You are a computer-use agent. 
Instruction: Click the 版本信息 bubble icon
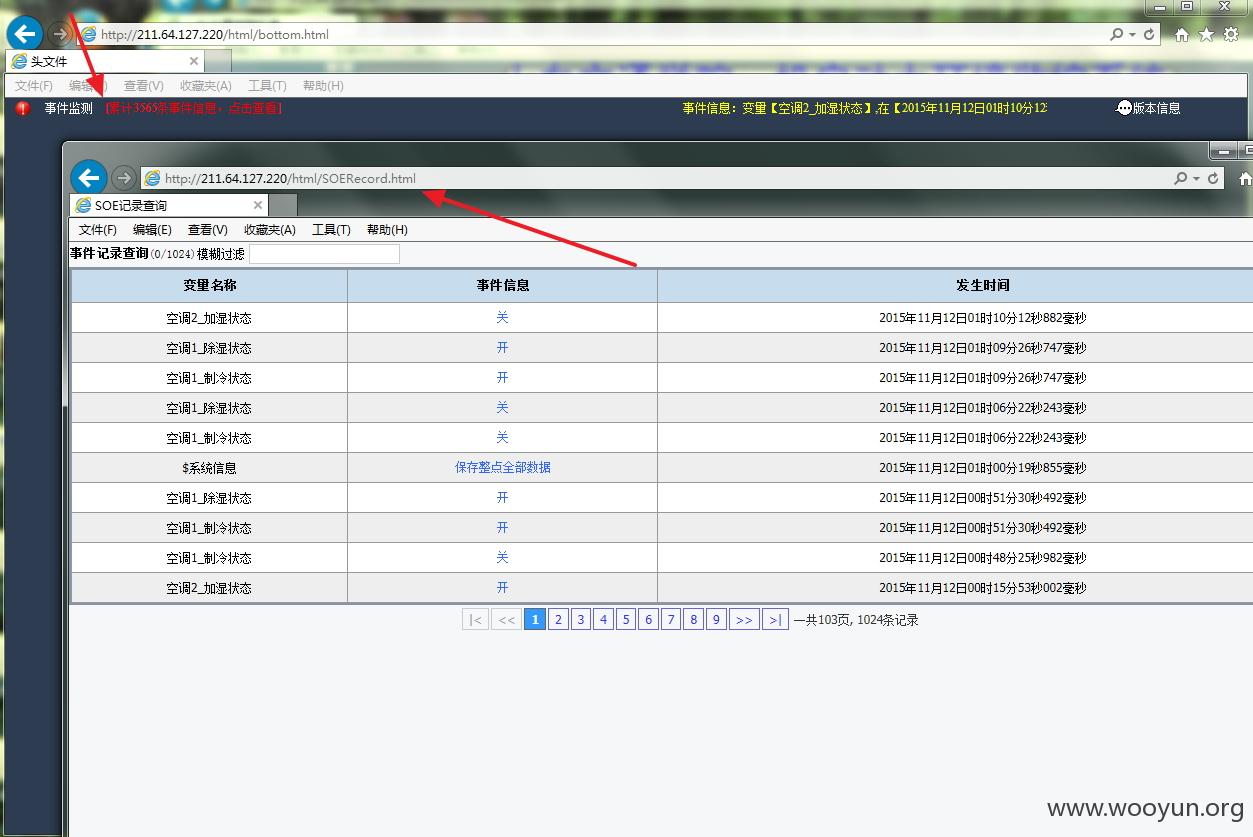coord(1124,108)
